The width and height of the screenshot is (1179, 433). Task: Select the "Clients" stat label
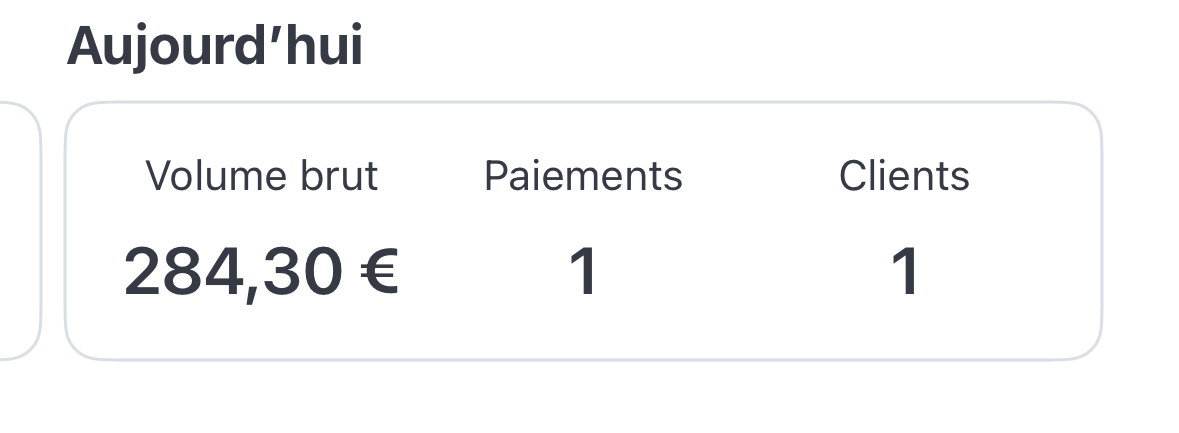pos(904,176)
